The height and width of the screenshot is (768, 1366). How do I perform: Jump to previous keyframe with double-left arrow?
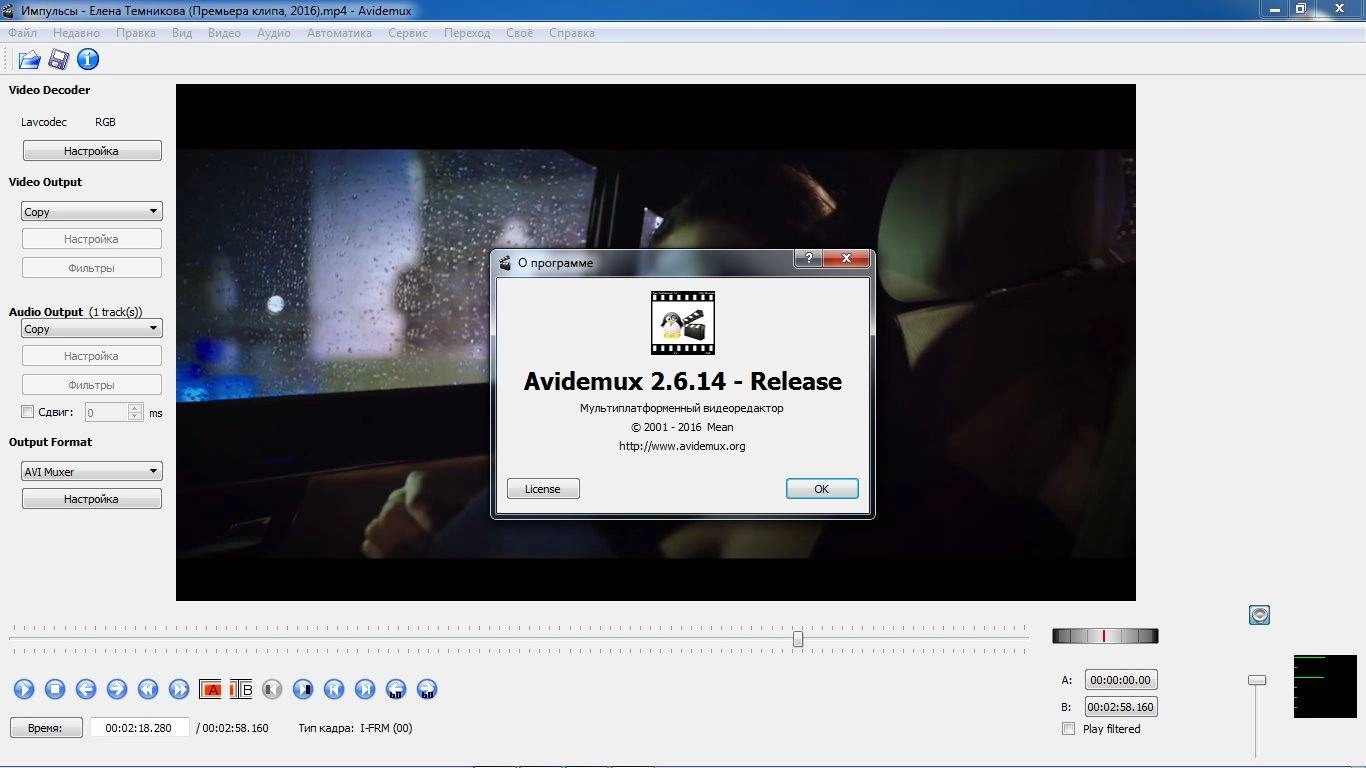pos(148,689)
